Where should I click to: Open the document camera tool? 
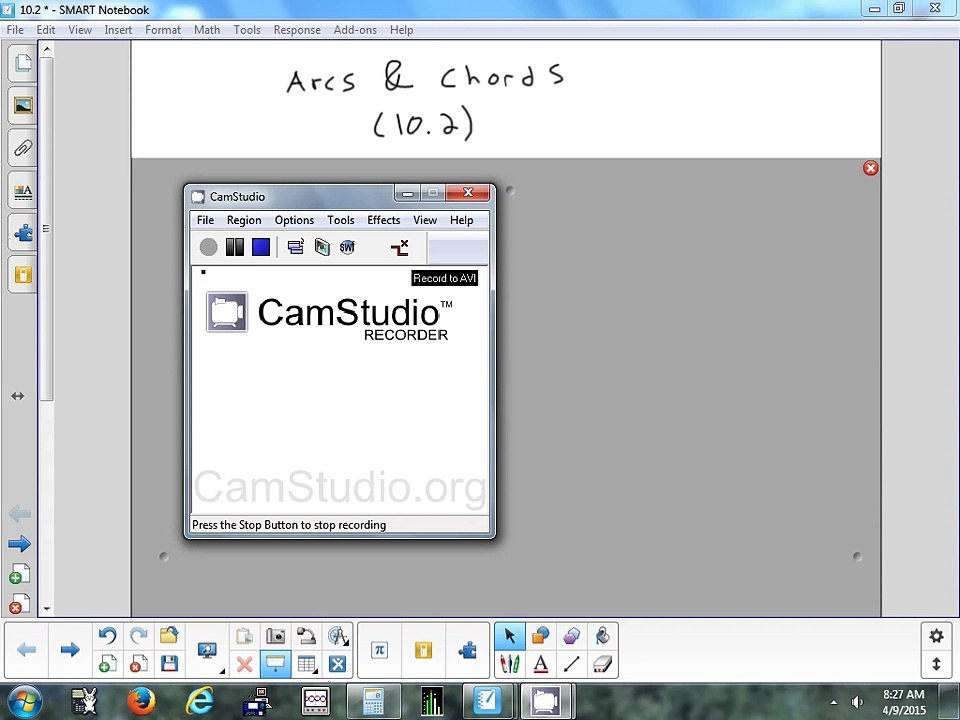306,636
